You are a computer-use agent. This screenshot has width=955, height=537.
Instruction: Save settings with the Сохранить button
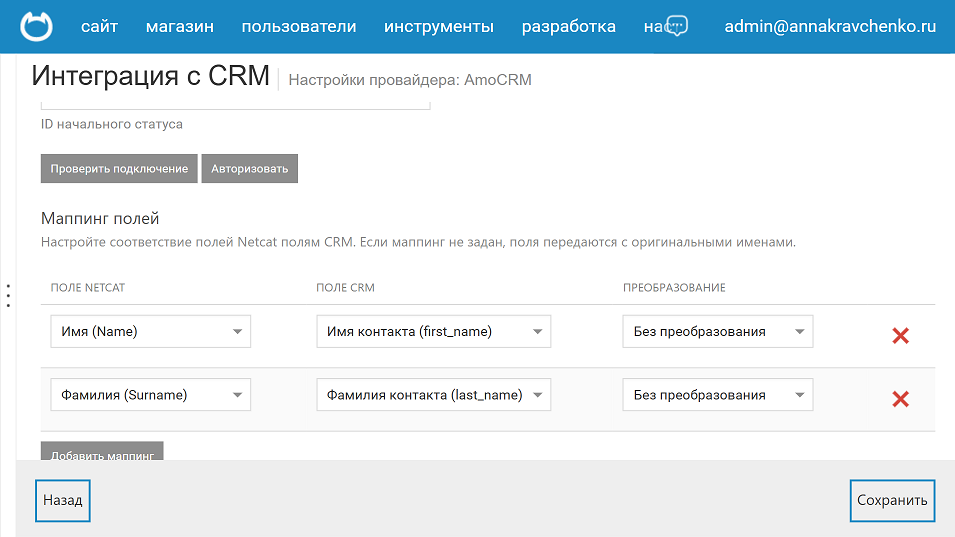pyautogui.click(x=892, y=501)
